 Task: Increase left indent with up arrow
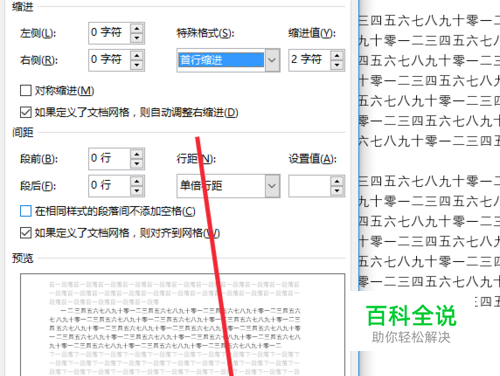(137, 28)
